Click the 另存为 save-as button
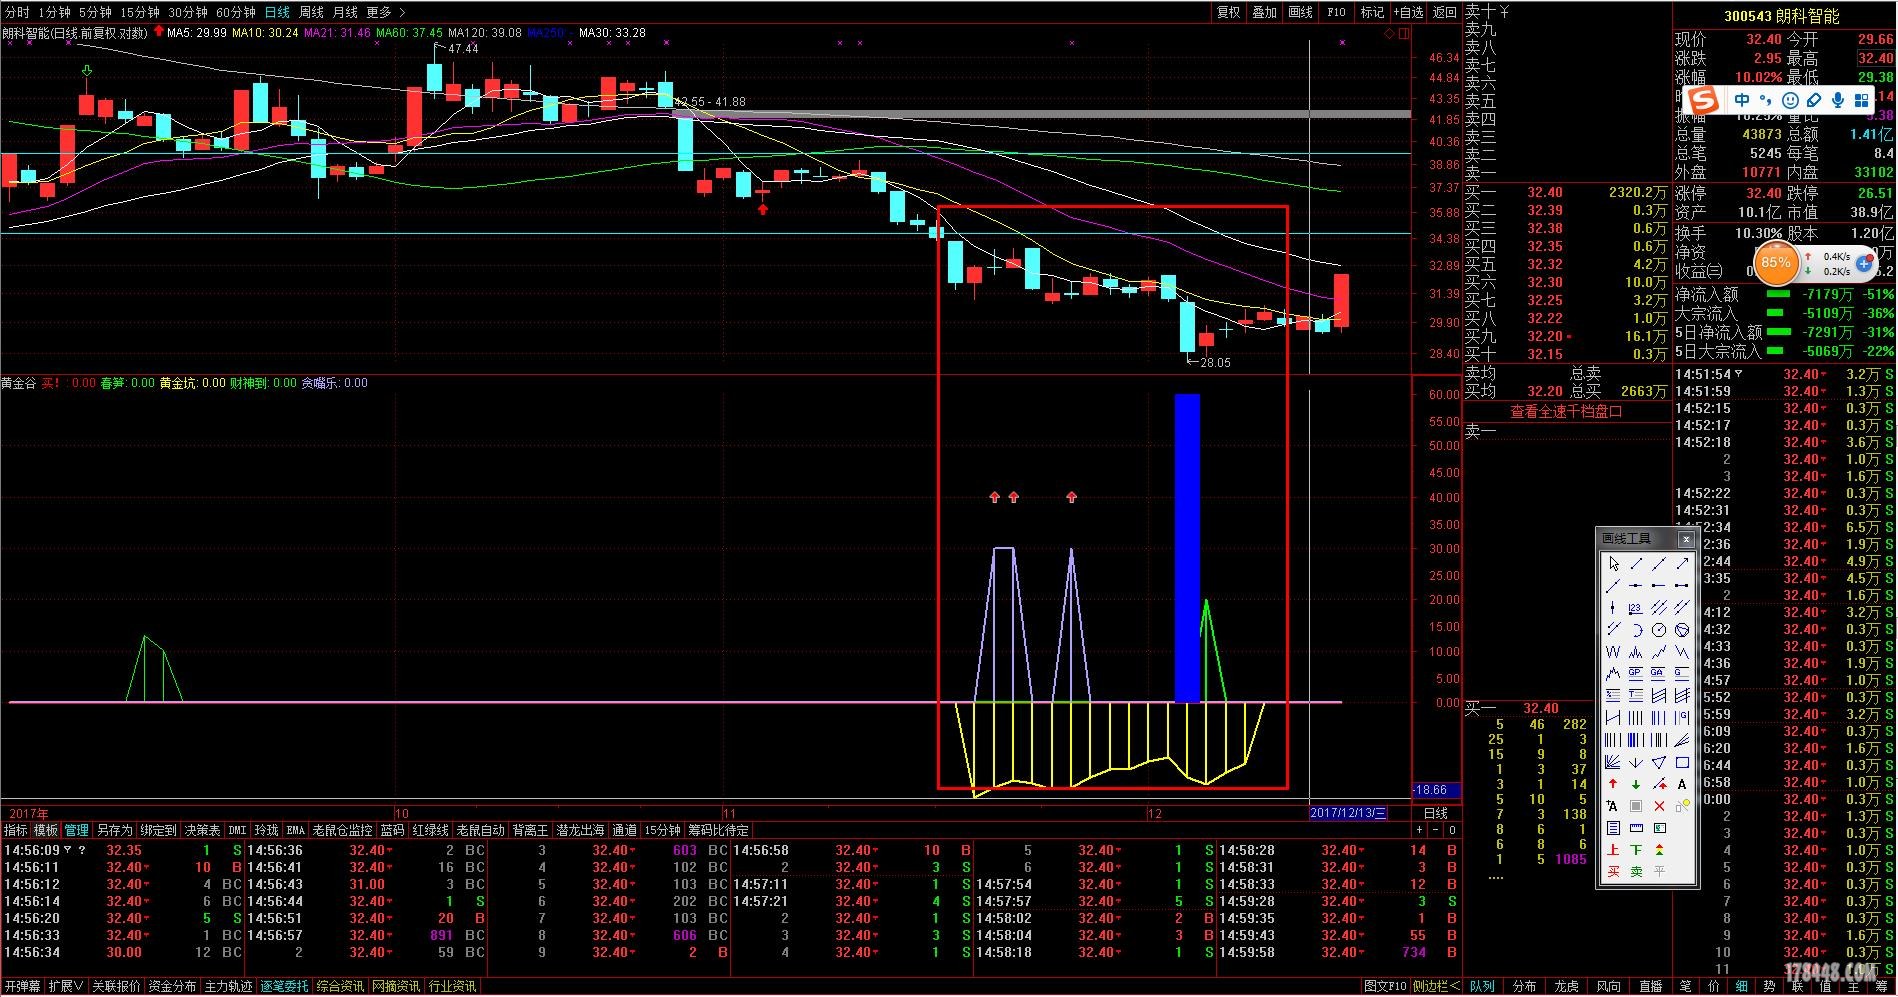The width and height of the screenshot is (1898, 997). pyautogui.click(x=114, y=830)
